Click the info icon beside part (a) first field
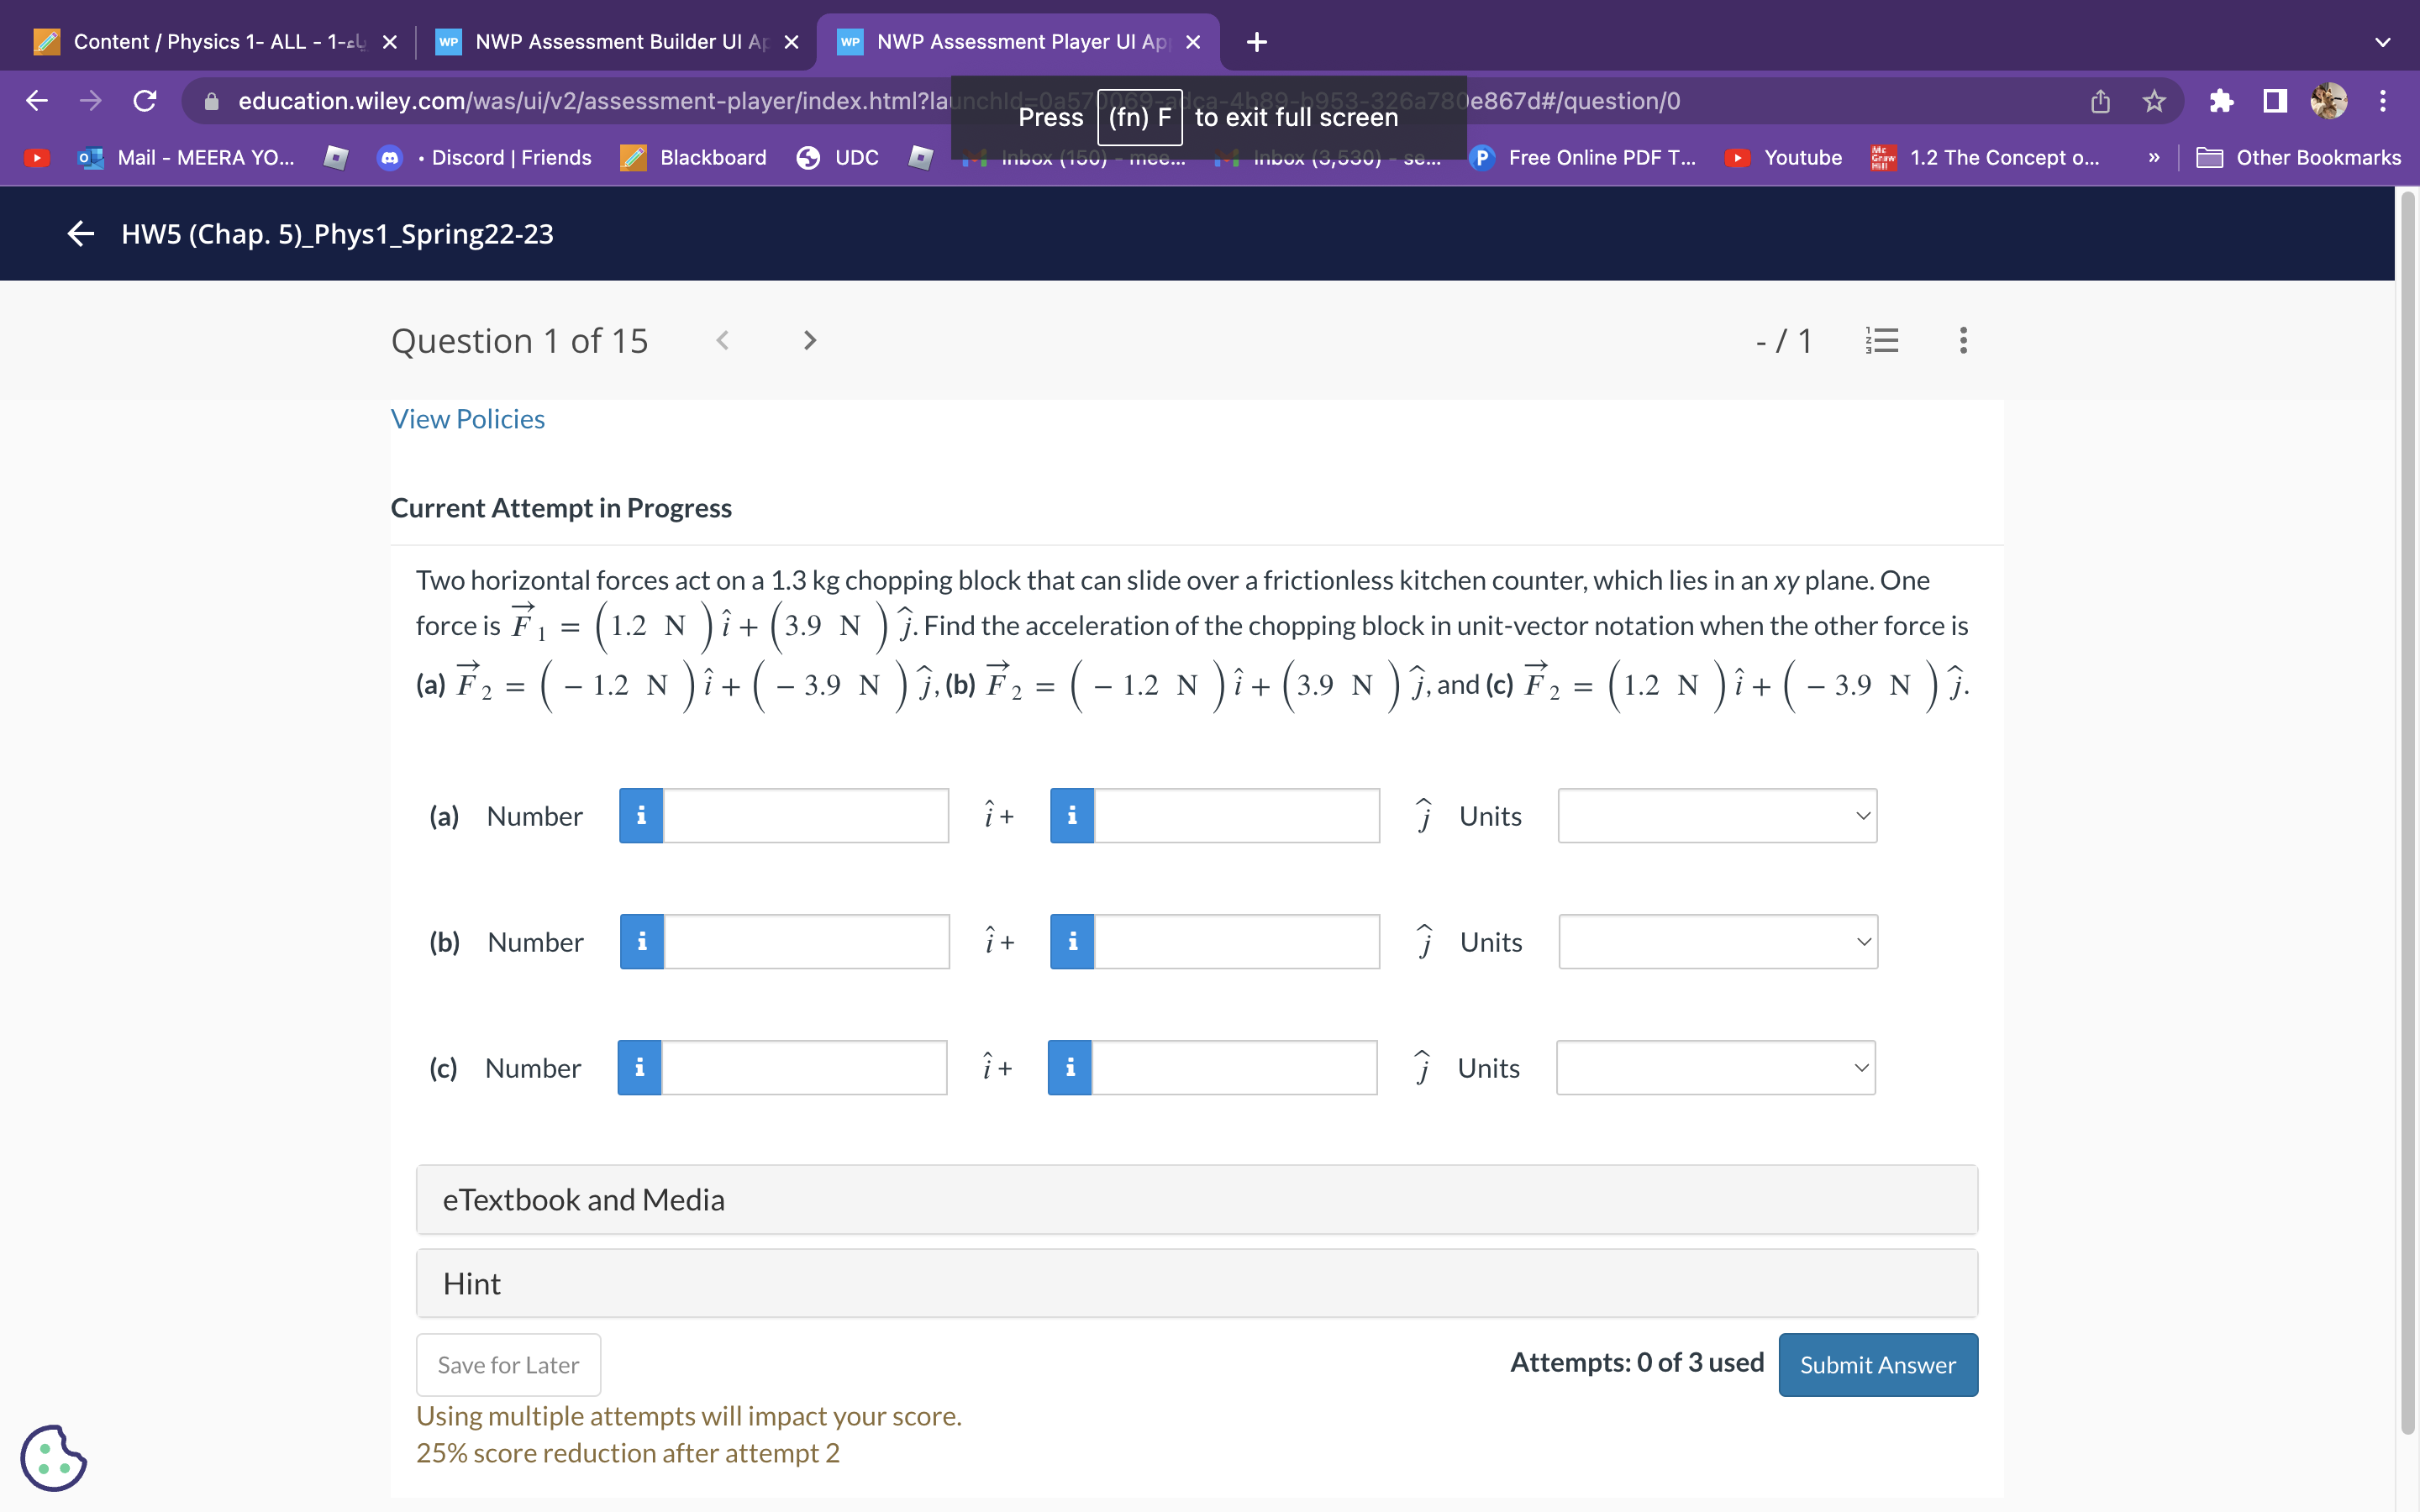Viewport: 2420px width, 1512px height. pos(640,815)
